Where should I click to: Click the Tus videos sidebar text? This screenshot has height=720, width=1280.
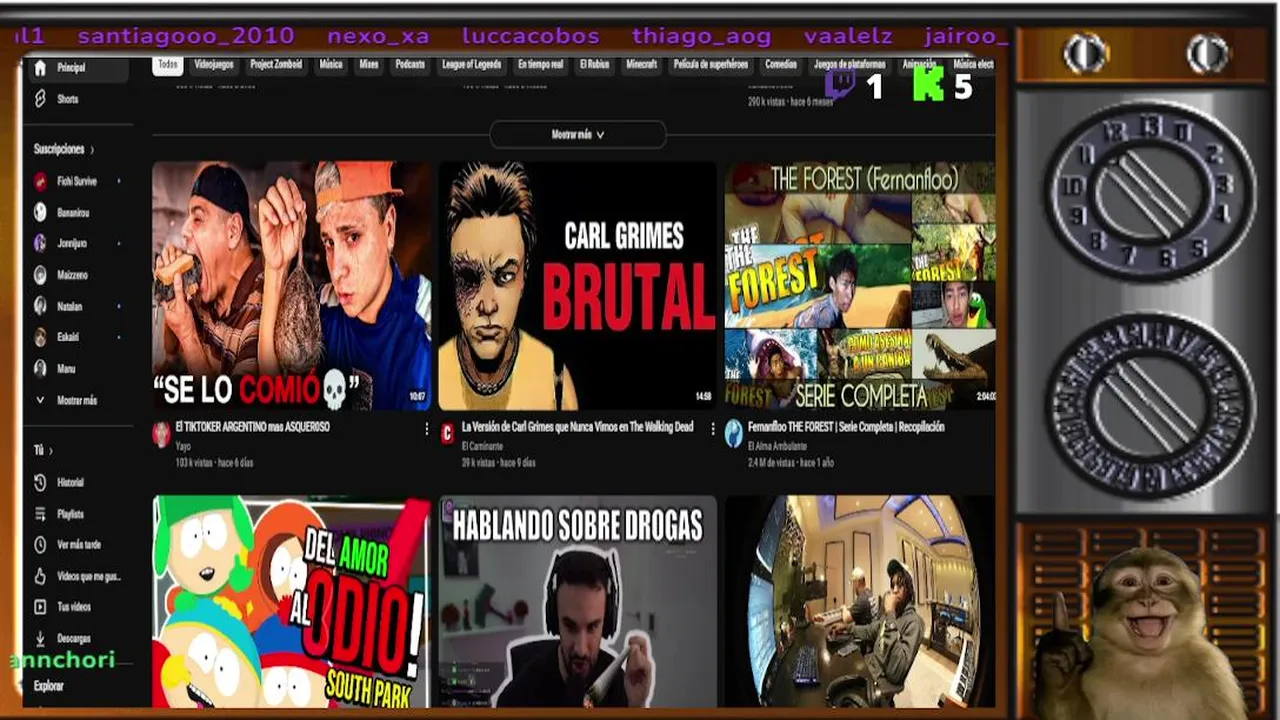74,607
